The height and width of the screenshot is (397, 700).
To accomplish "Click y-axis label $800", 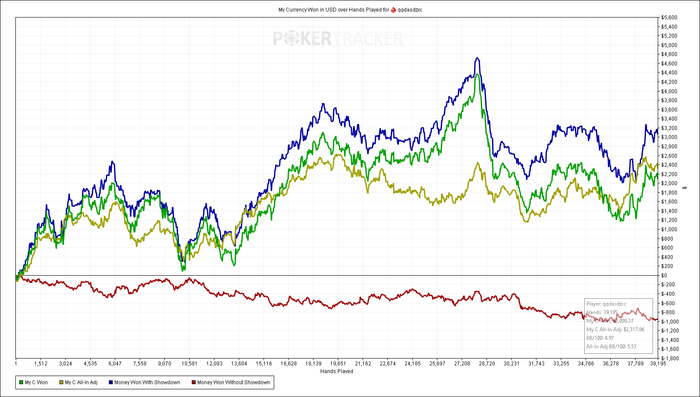I will 667,238.
